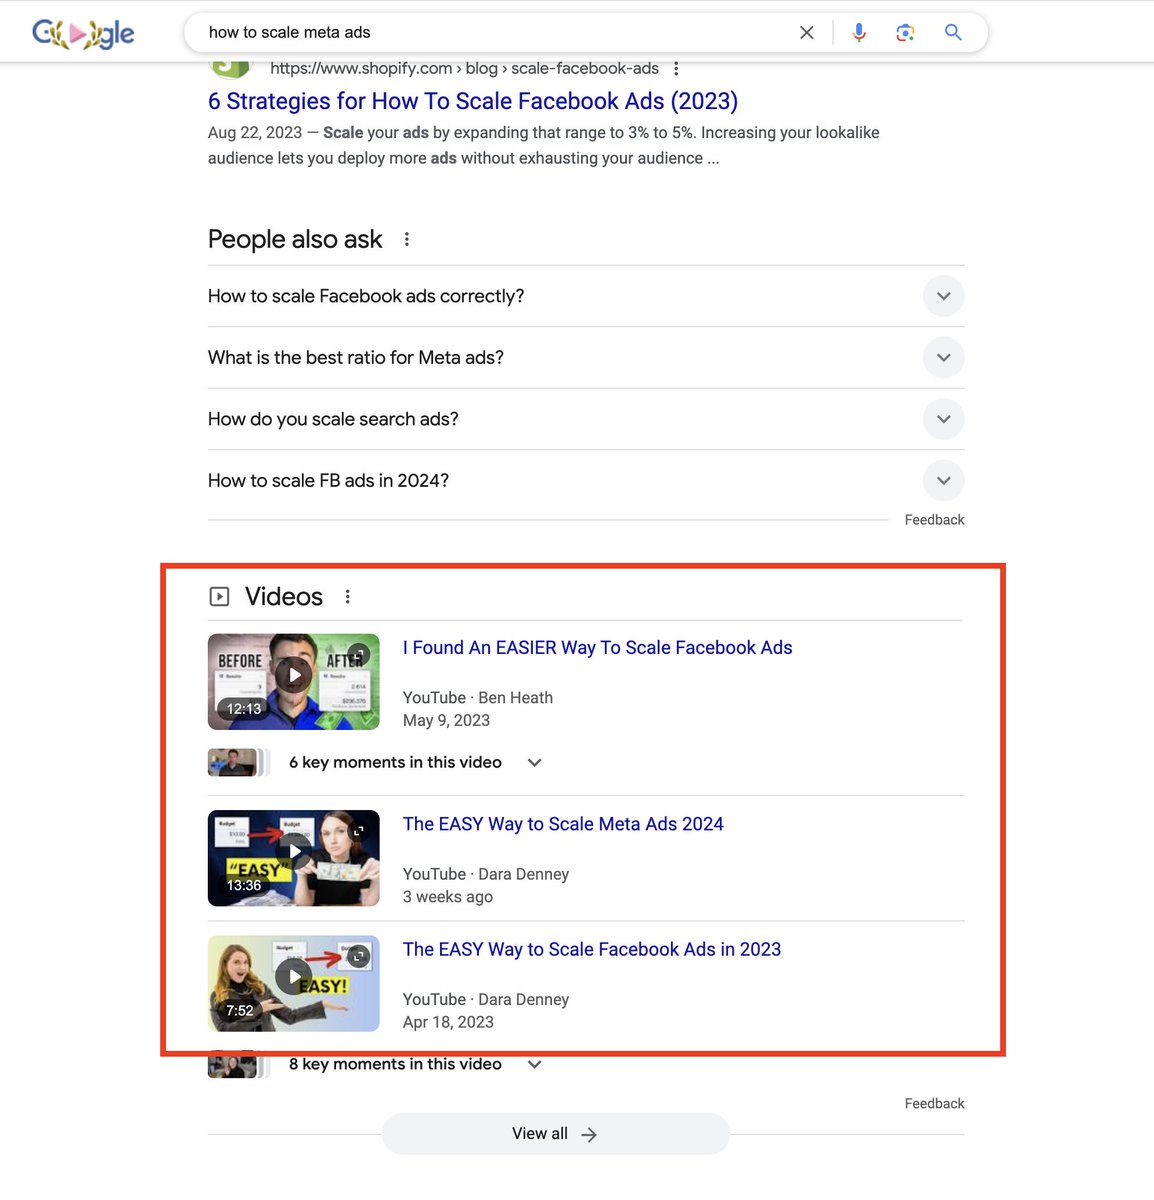
Task: Open 'The EASY Way to Scale Facebook Ads in 2023'
Action: click(592, 950)
